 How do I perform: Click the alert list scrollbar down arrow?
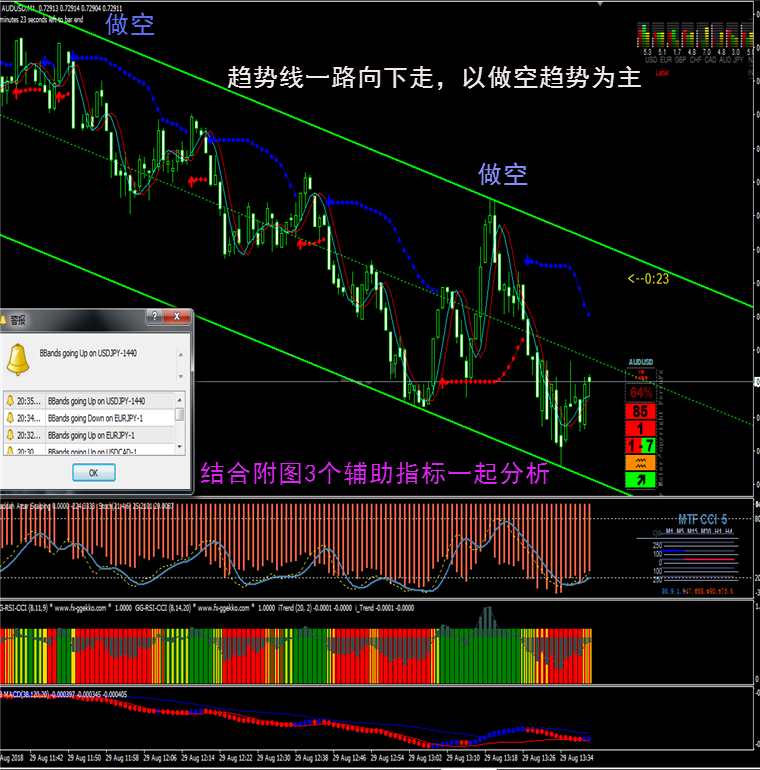tap(180, 447)
